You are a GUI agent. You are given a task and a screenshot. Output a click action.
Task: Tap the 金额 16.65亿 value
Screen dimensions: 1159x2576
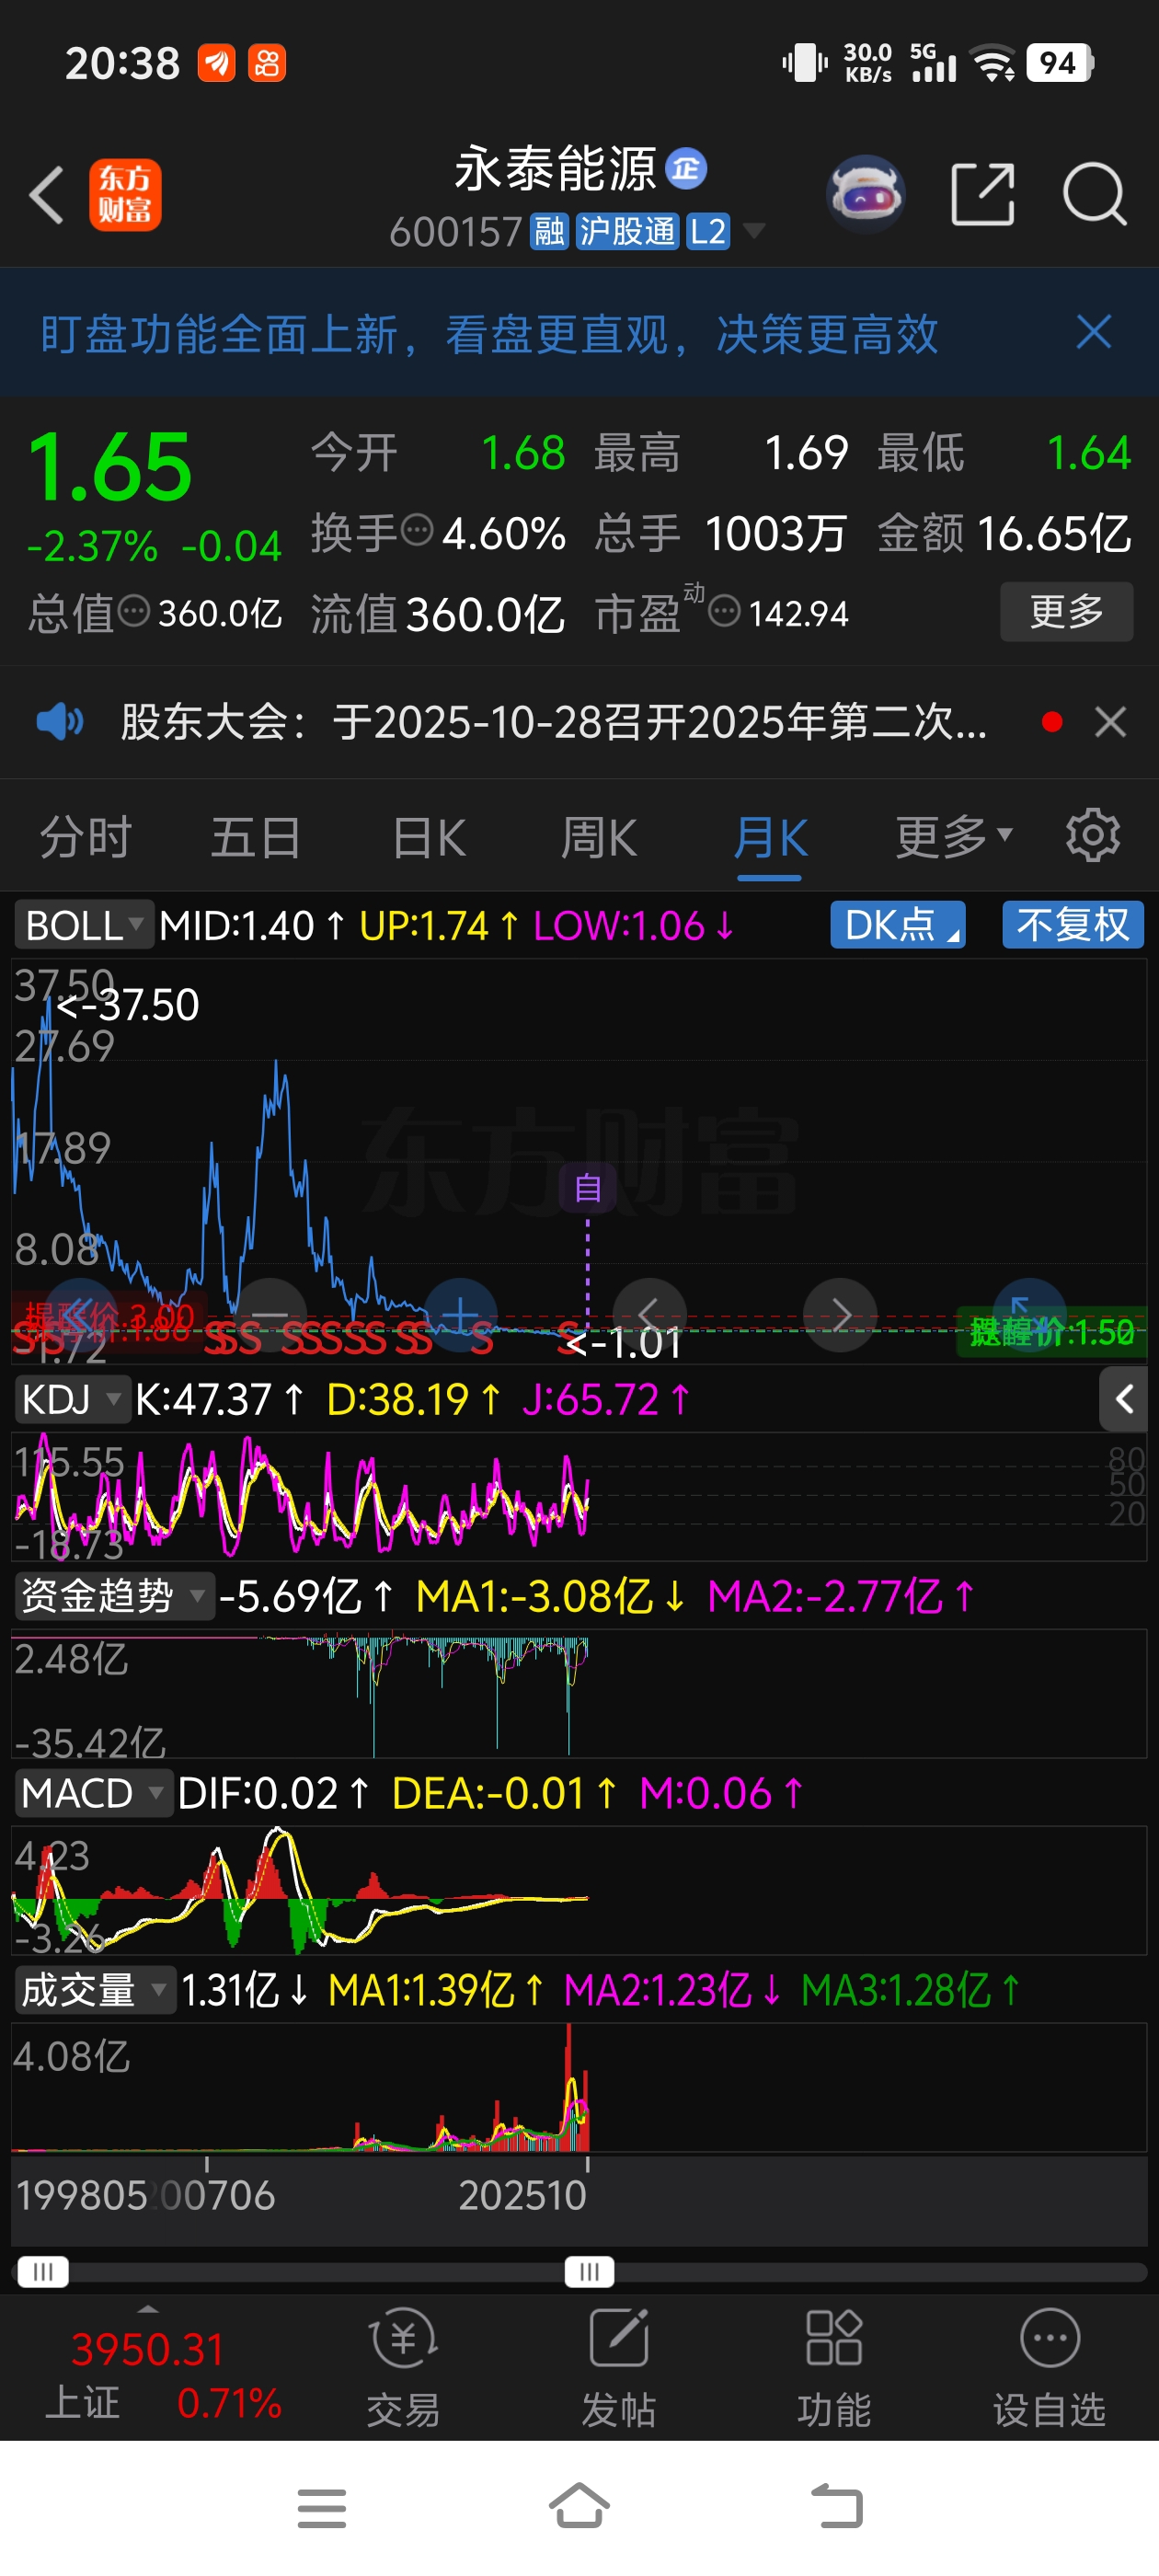[1054, 533]
